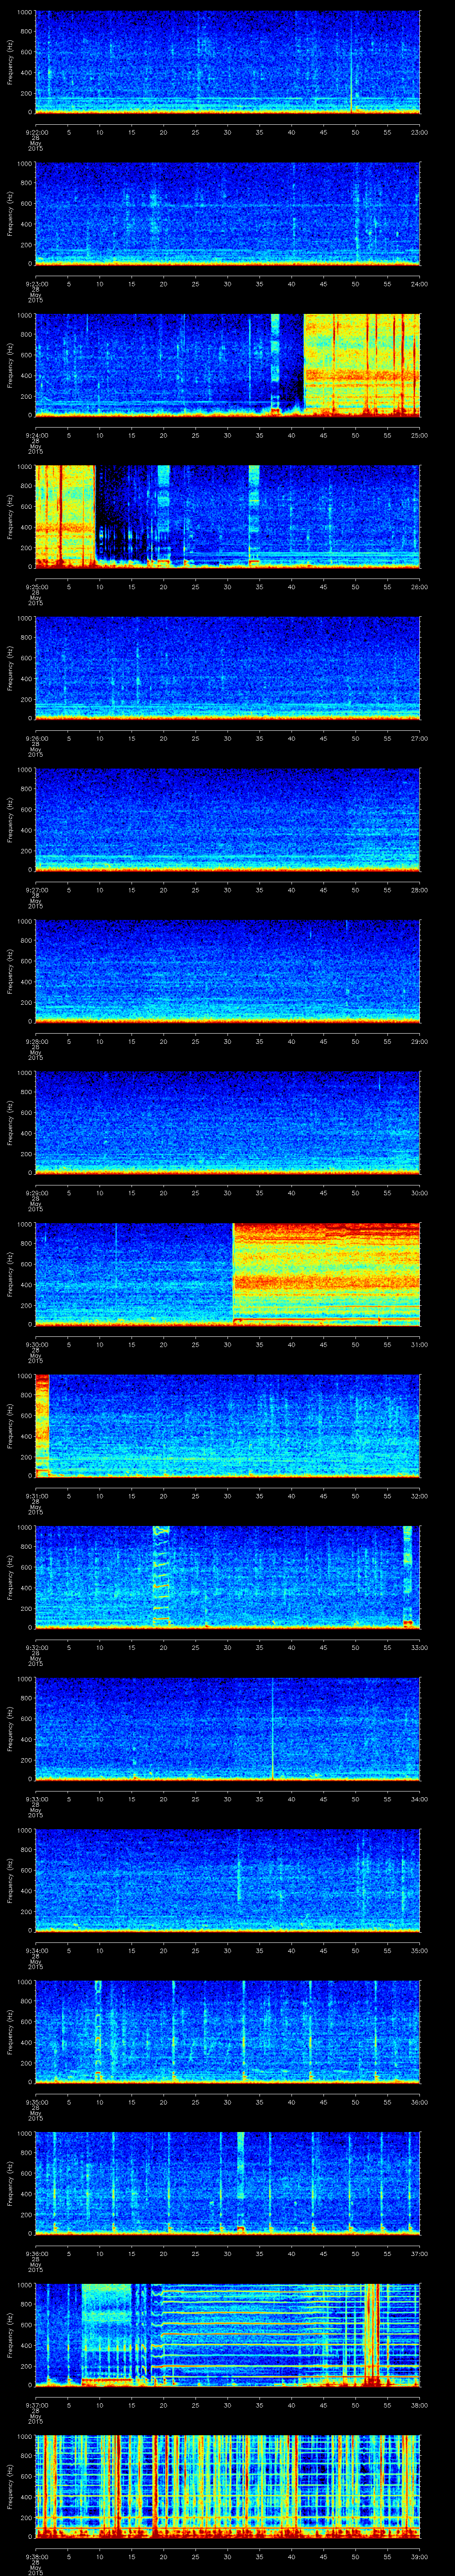Click the 23:00 end time label
Screen dimensions: 455x2576
[420, 132]
